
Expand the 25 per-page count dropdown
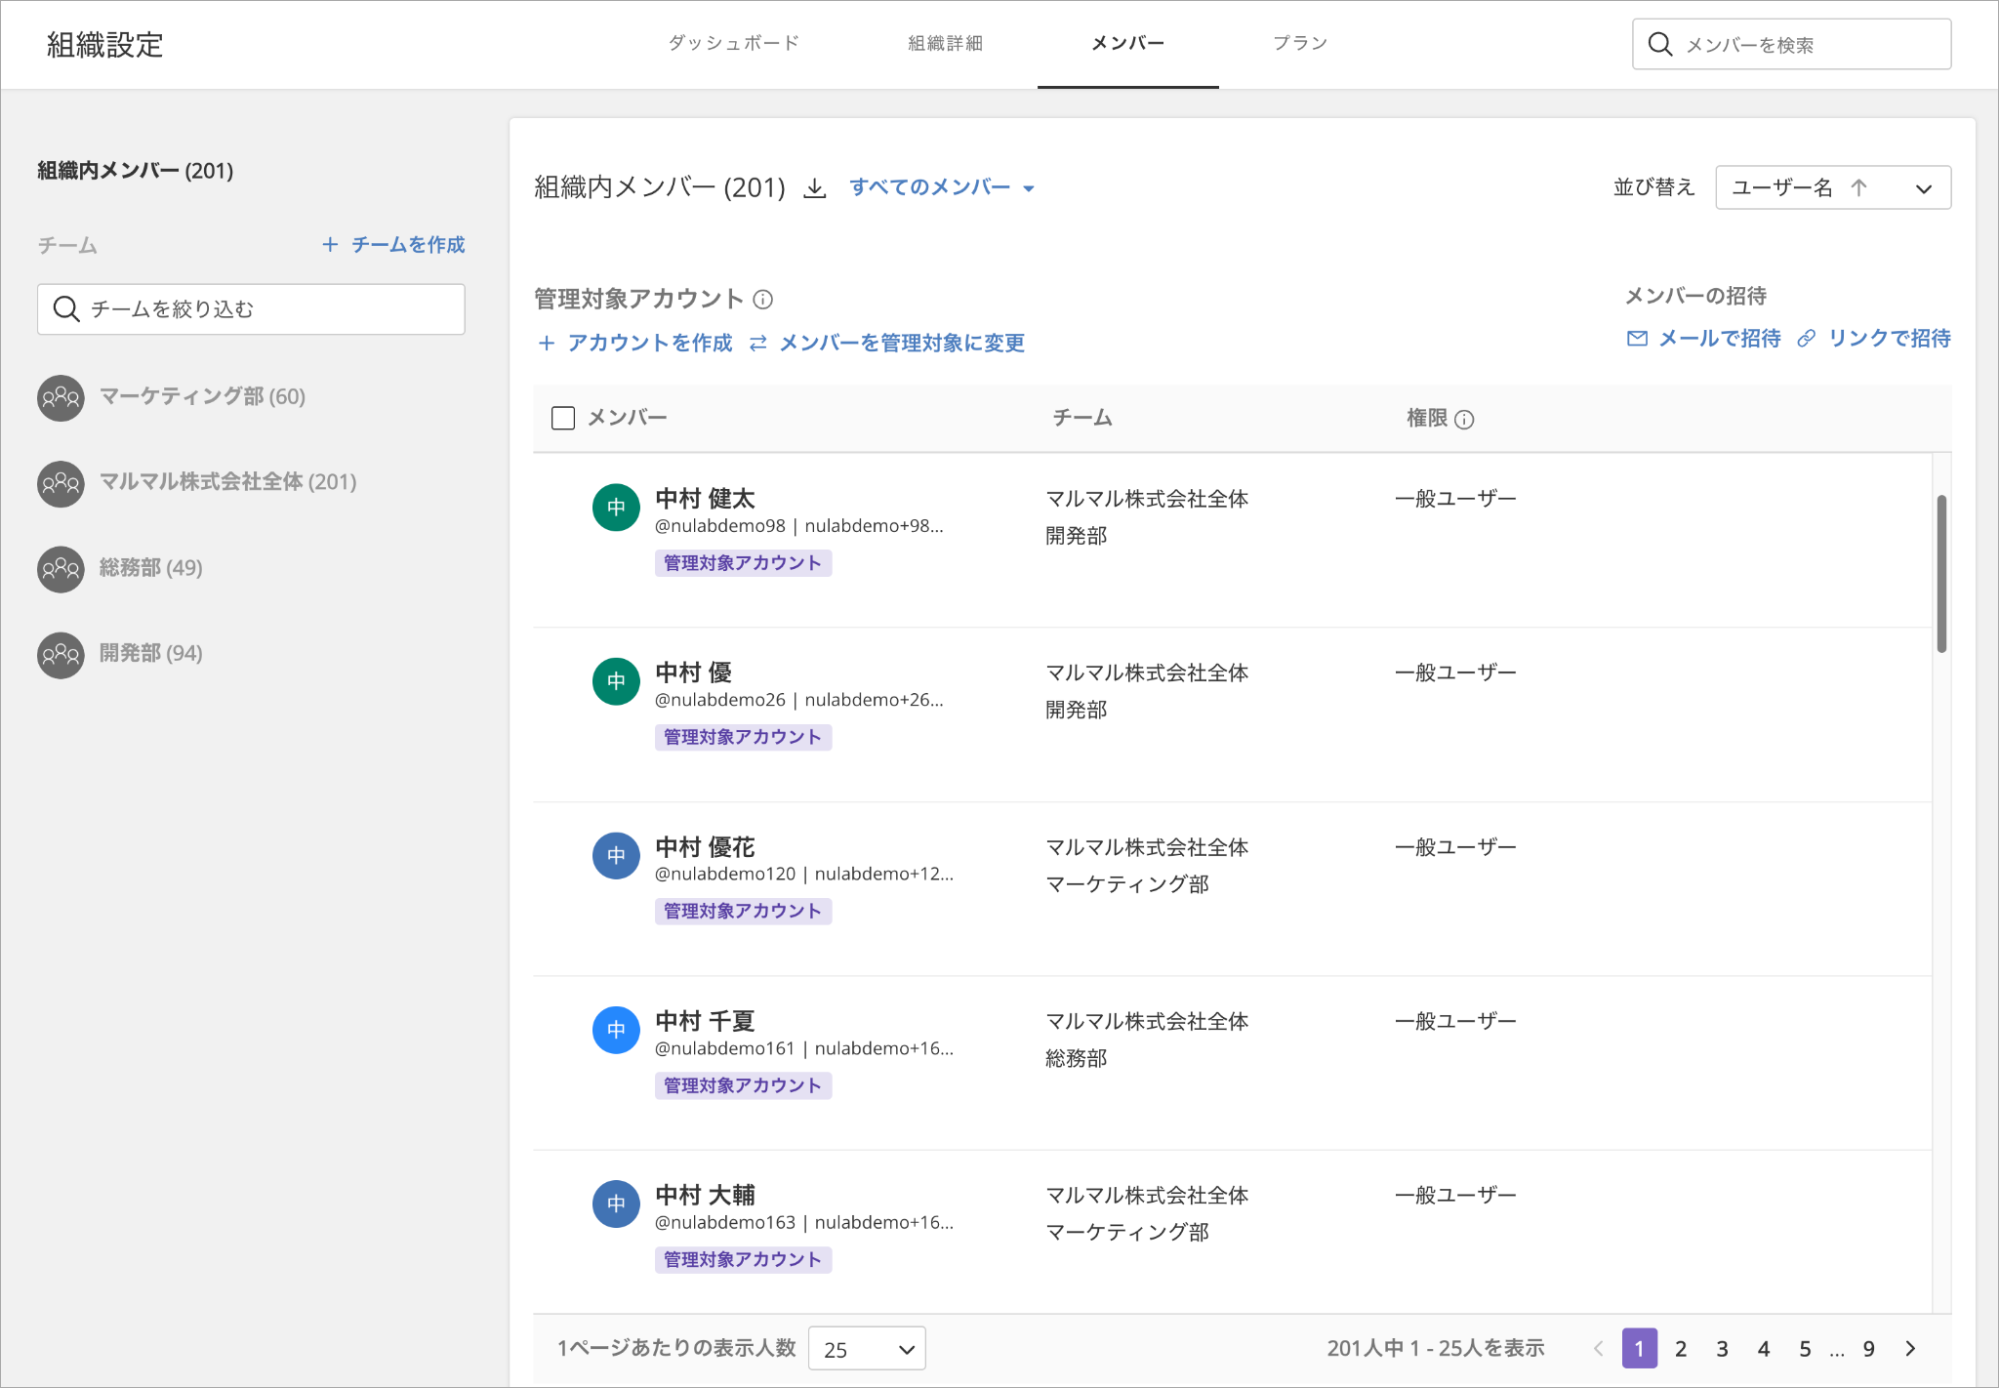866,1349
